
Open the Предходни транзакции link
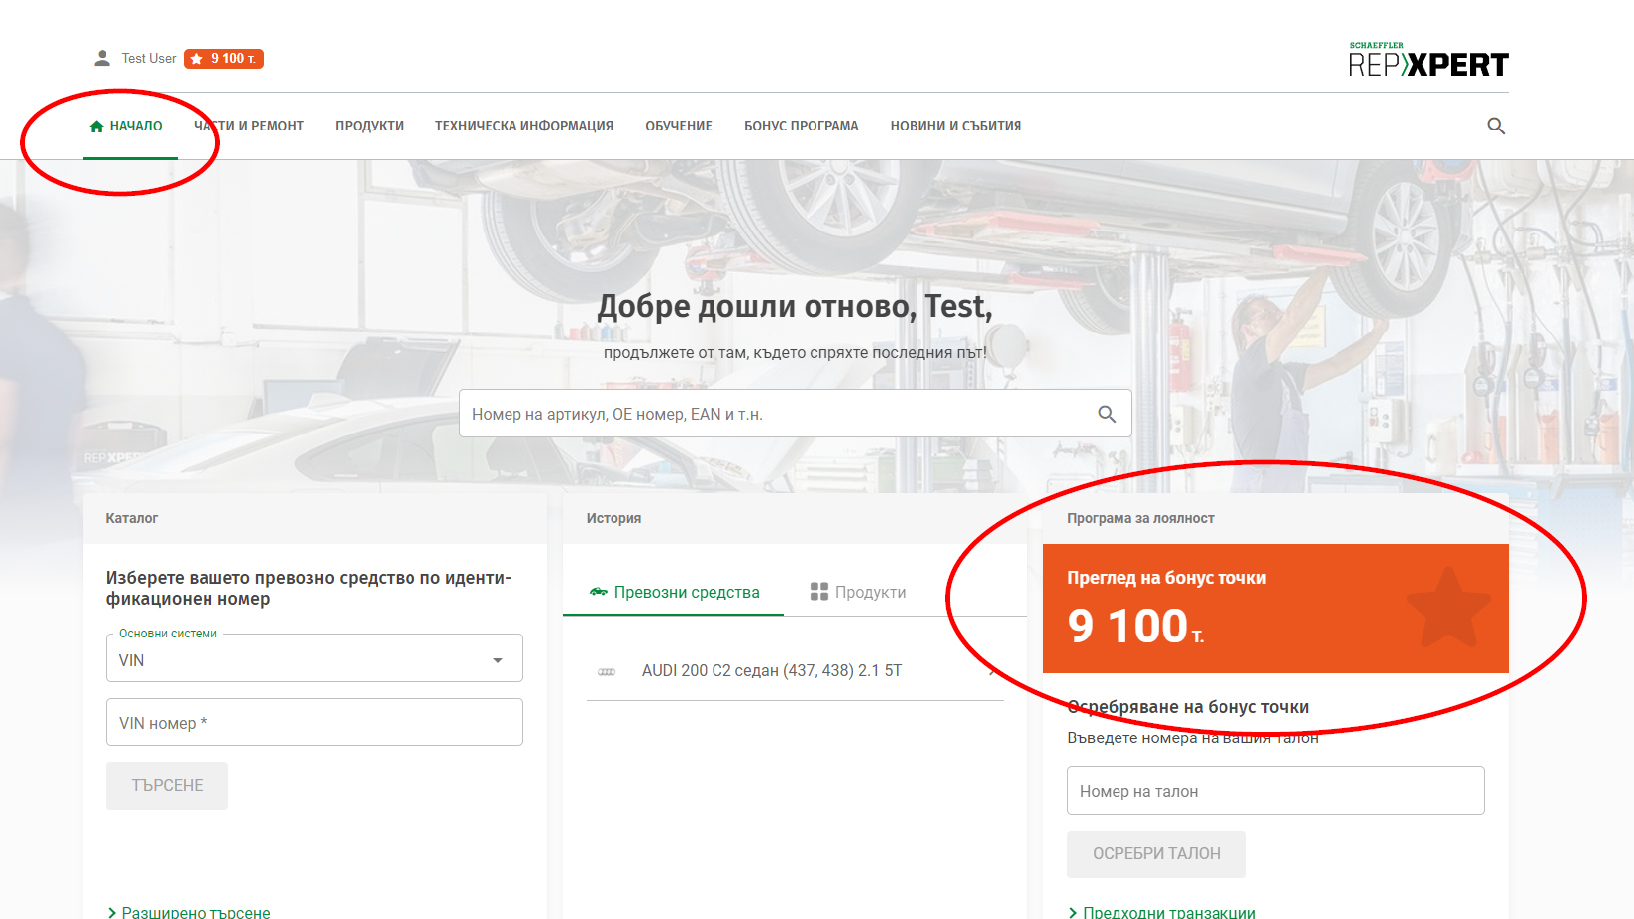click(x=1162, y=912)
